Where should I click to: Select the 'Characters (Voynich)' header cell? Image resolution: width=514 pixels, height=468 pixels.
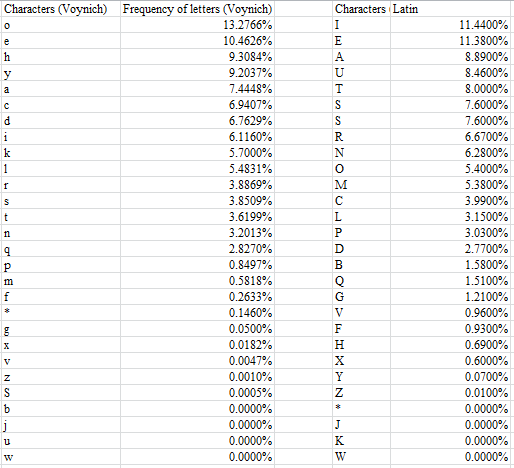(61, 9)
